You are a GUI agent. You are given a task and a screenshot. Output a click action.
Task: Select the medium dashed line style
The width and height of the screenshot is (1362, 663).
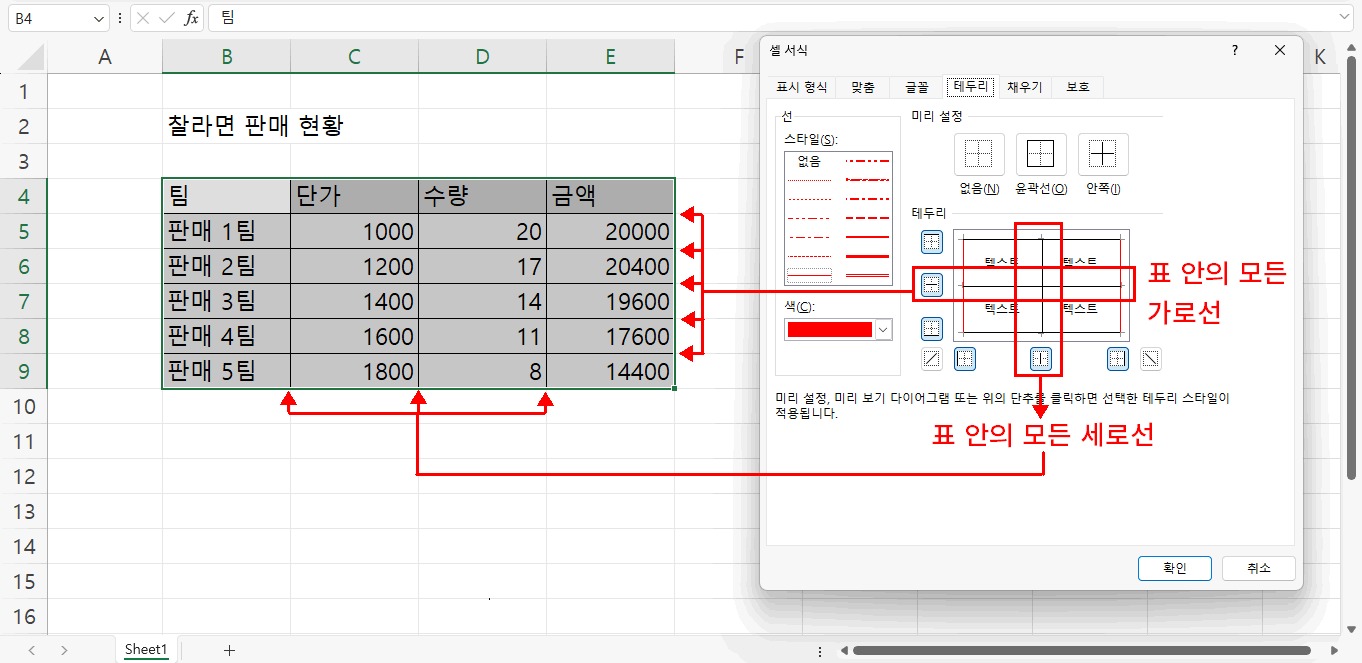pos(867,217)
